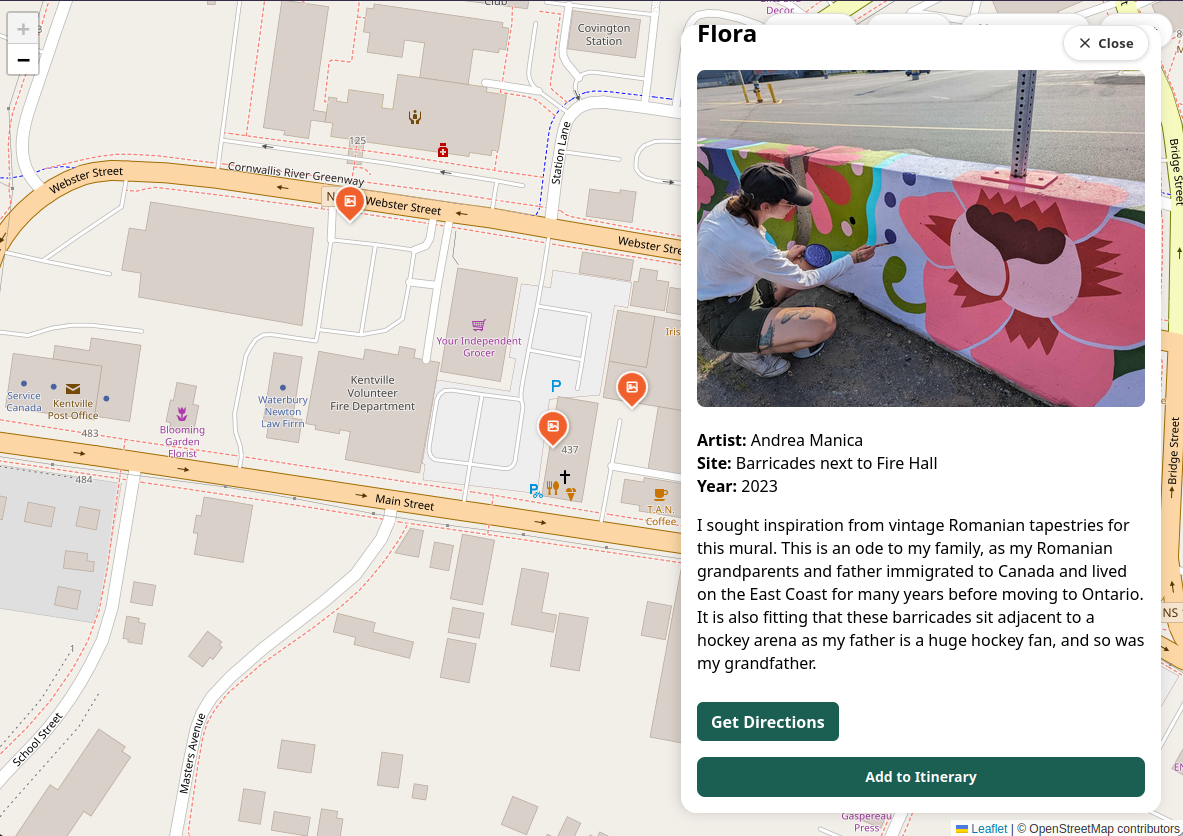The height and width of the screenshot is (836, 1183).
Task: Add Flora to Itinerary
Action: tap(920, 776)
